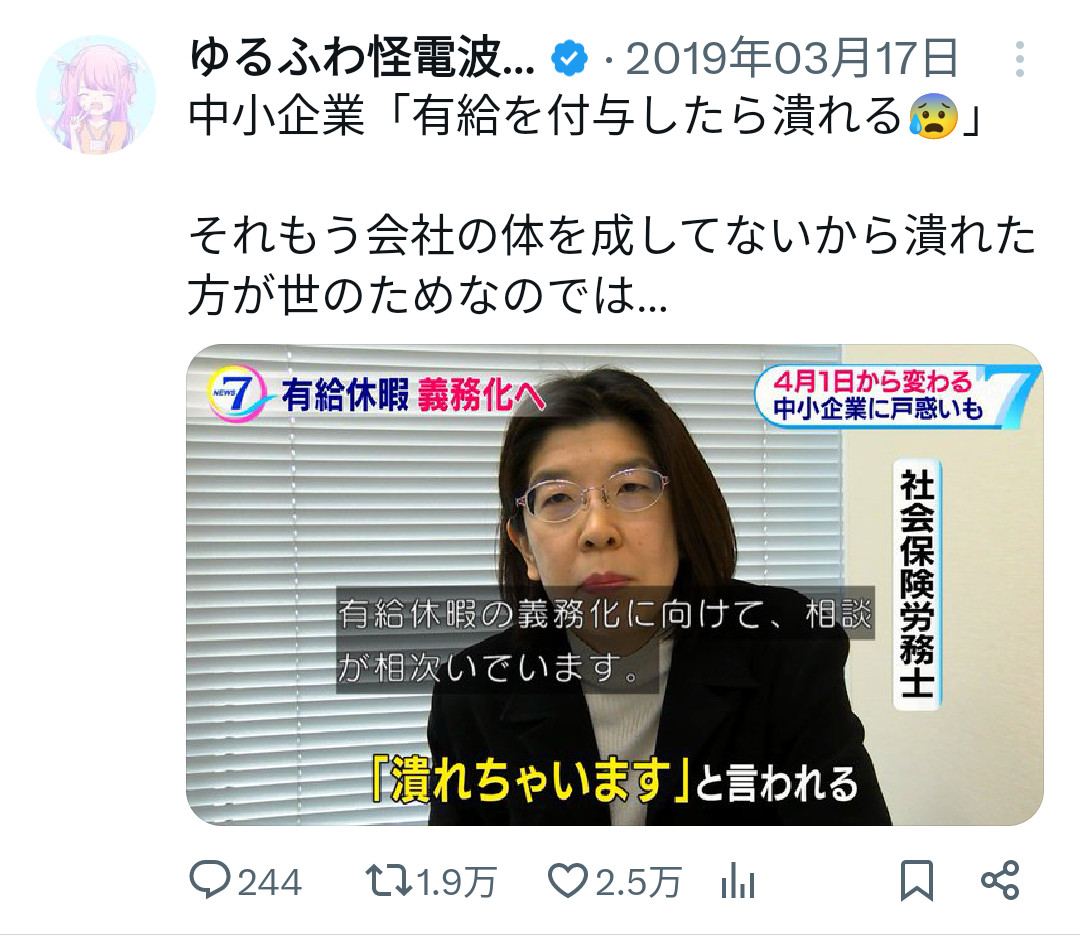This screenshot has height=939, width=1080.
Task: Click the NEWS 7 logo in image
Action: (237, 393)
